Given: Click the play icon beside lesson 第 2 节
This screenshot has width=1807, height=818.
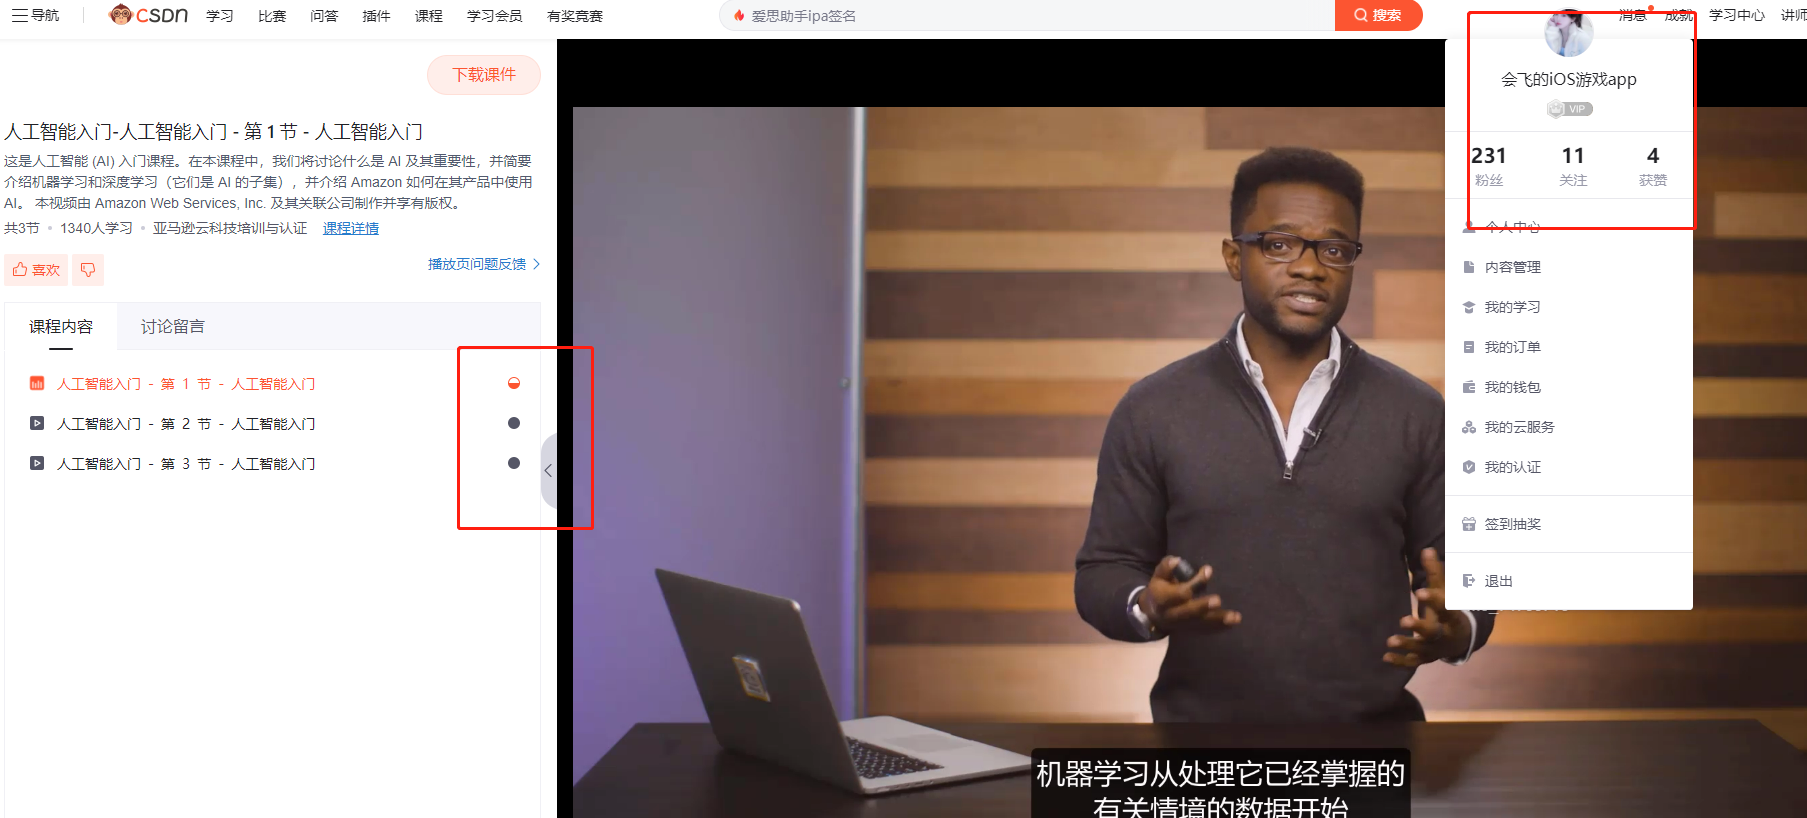Looking at the screenshot, I should [x=37, y=423].
